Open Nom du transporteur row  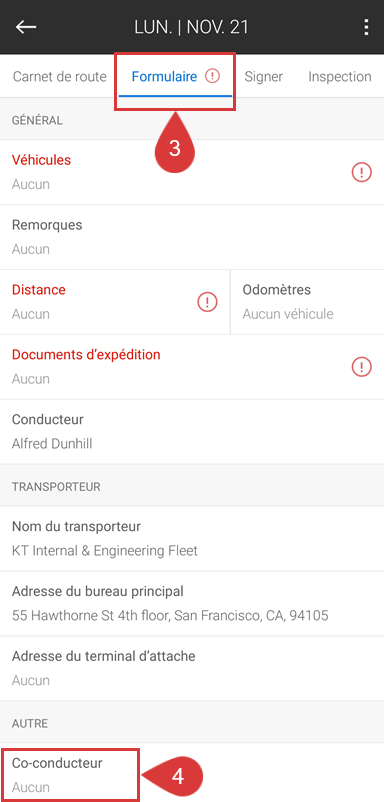pyautogui.click(x=192, y=539)
